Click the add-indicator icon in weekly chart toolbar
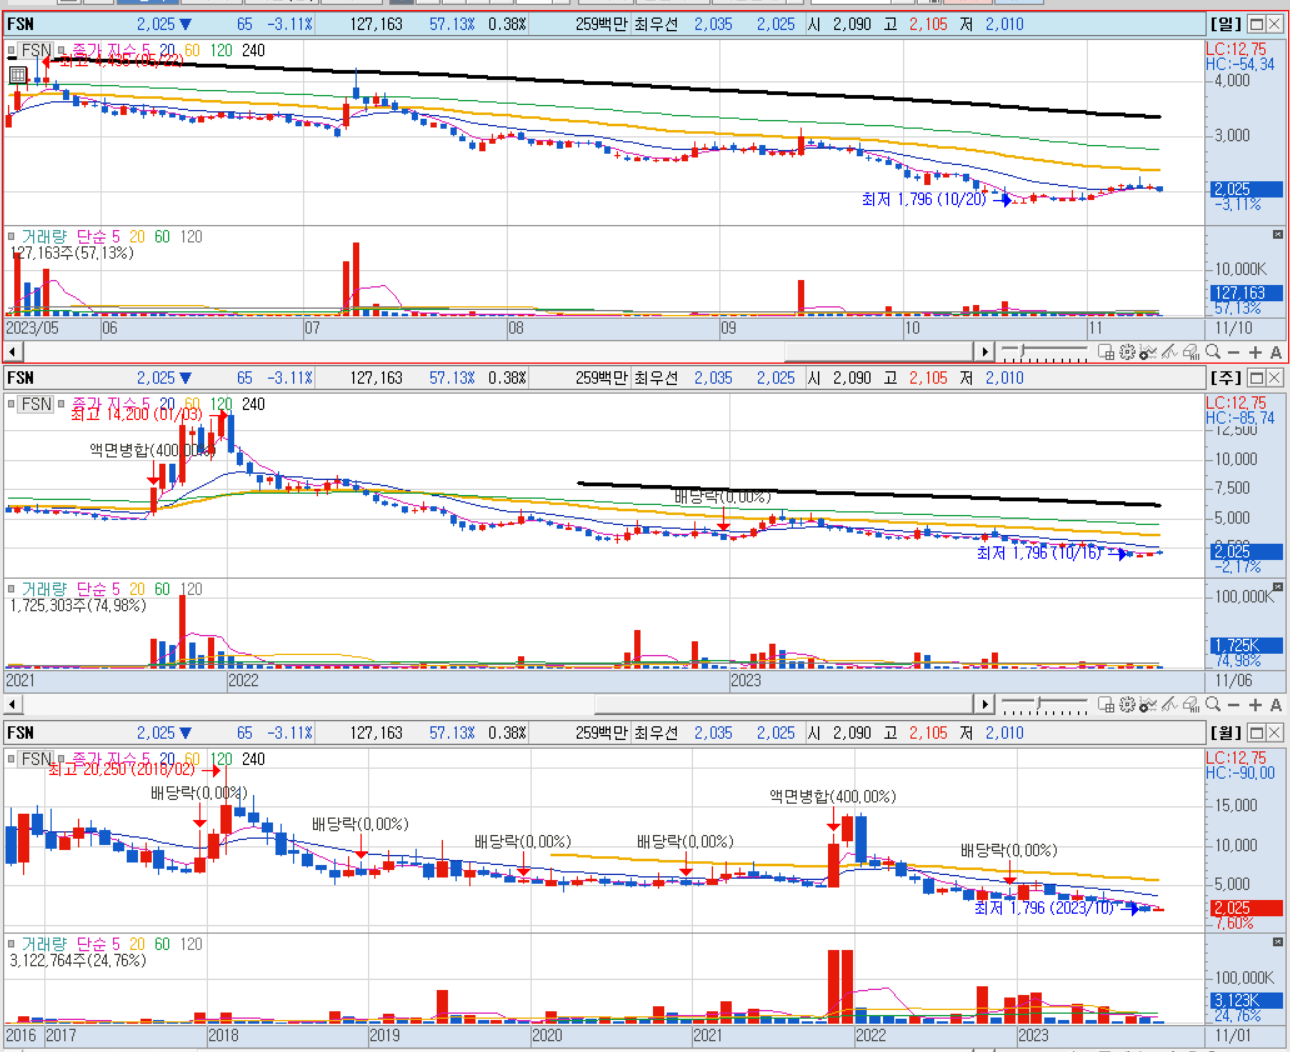Screen dimensions: 1290x1052 1148,705
